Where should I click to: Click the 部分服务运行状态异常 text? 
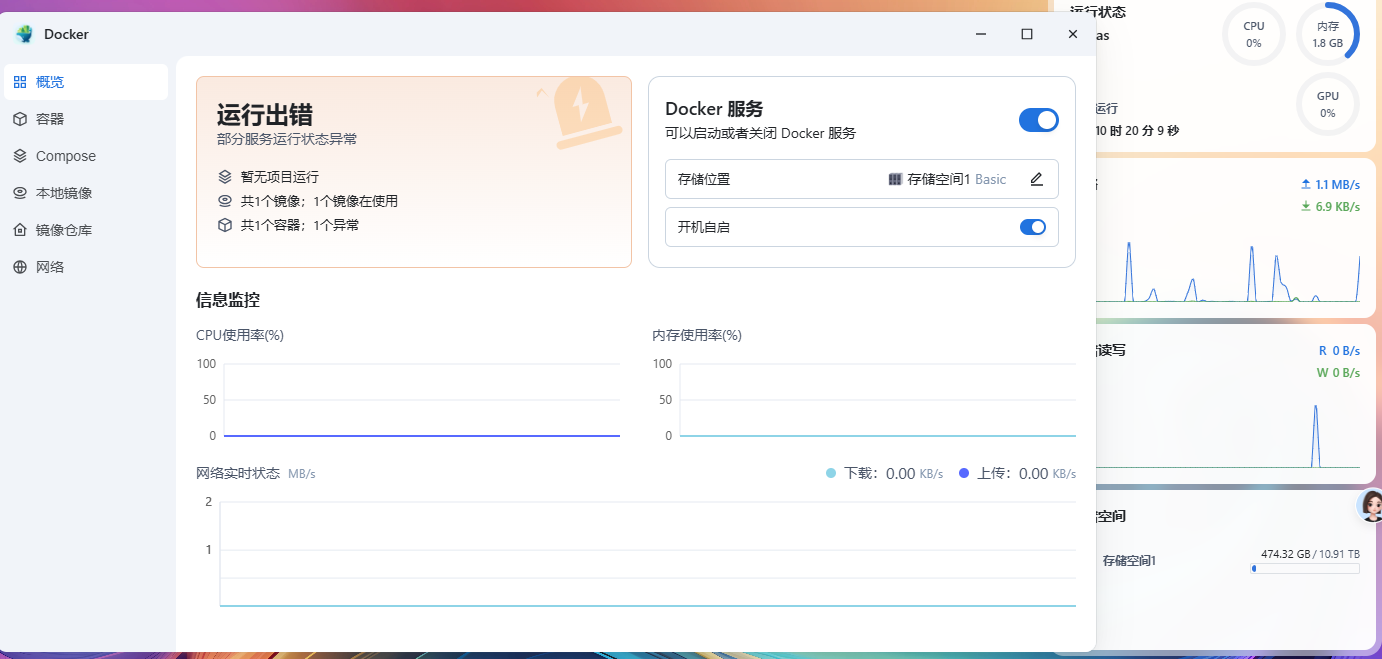pyautogui.click(x=287, y=139)
